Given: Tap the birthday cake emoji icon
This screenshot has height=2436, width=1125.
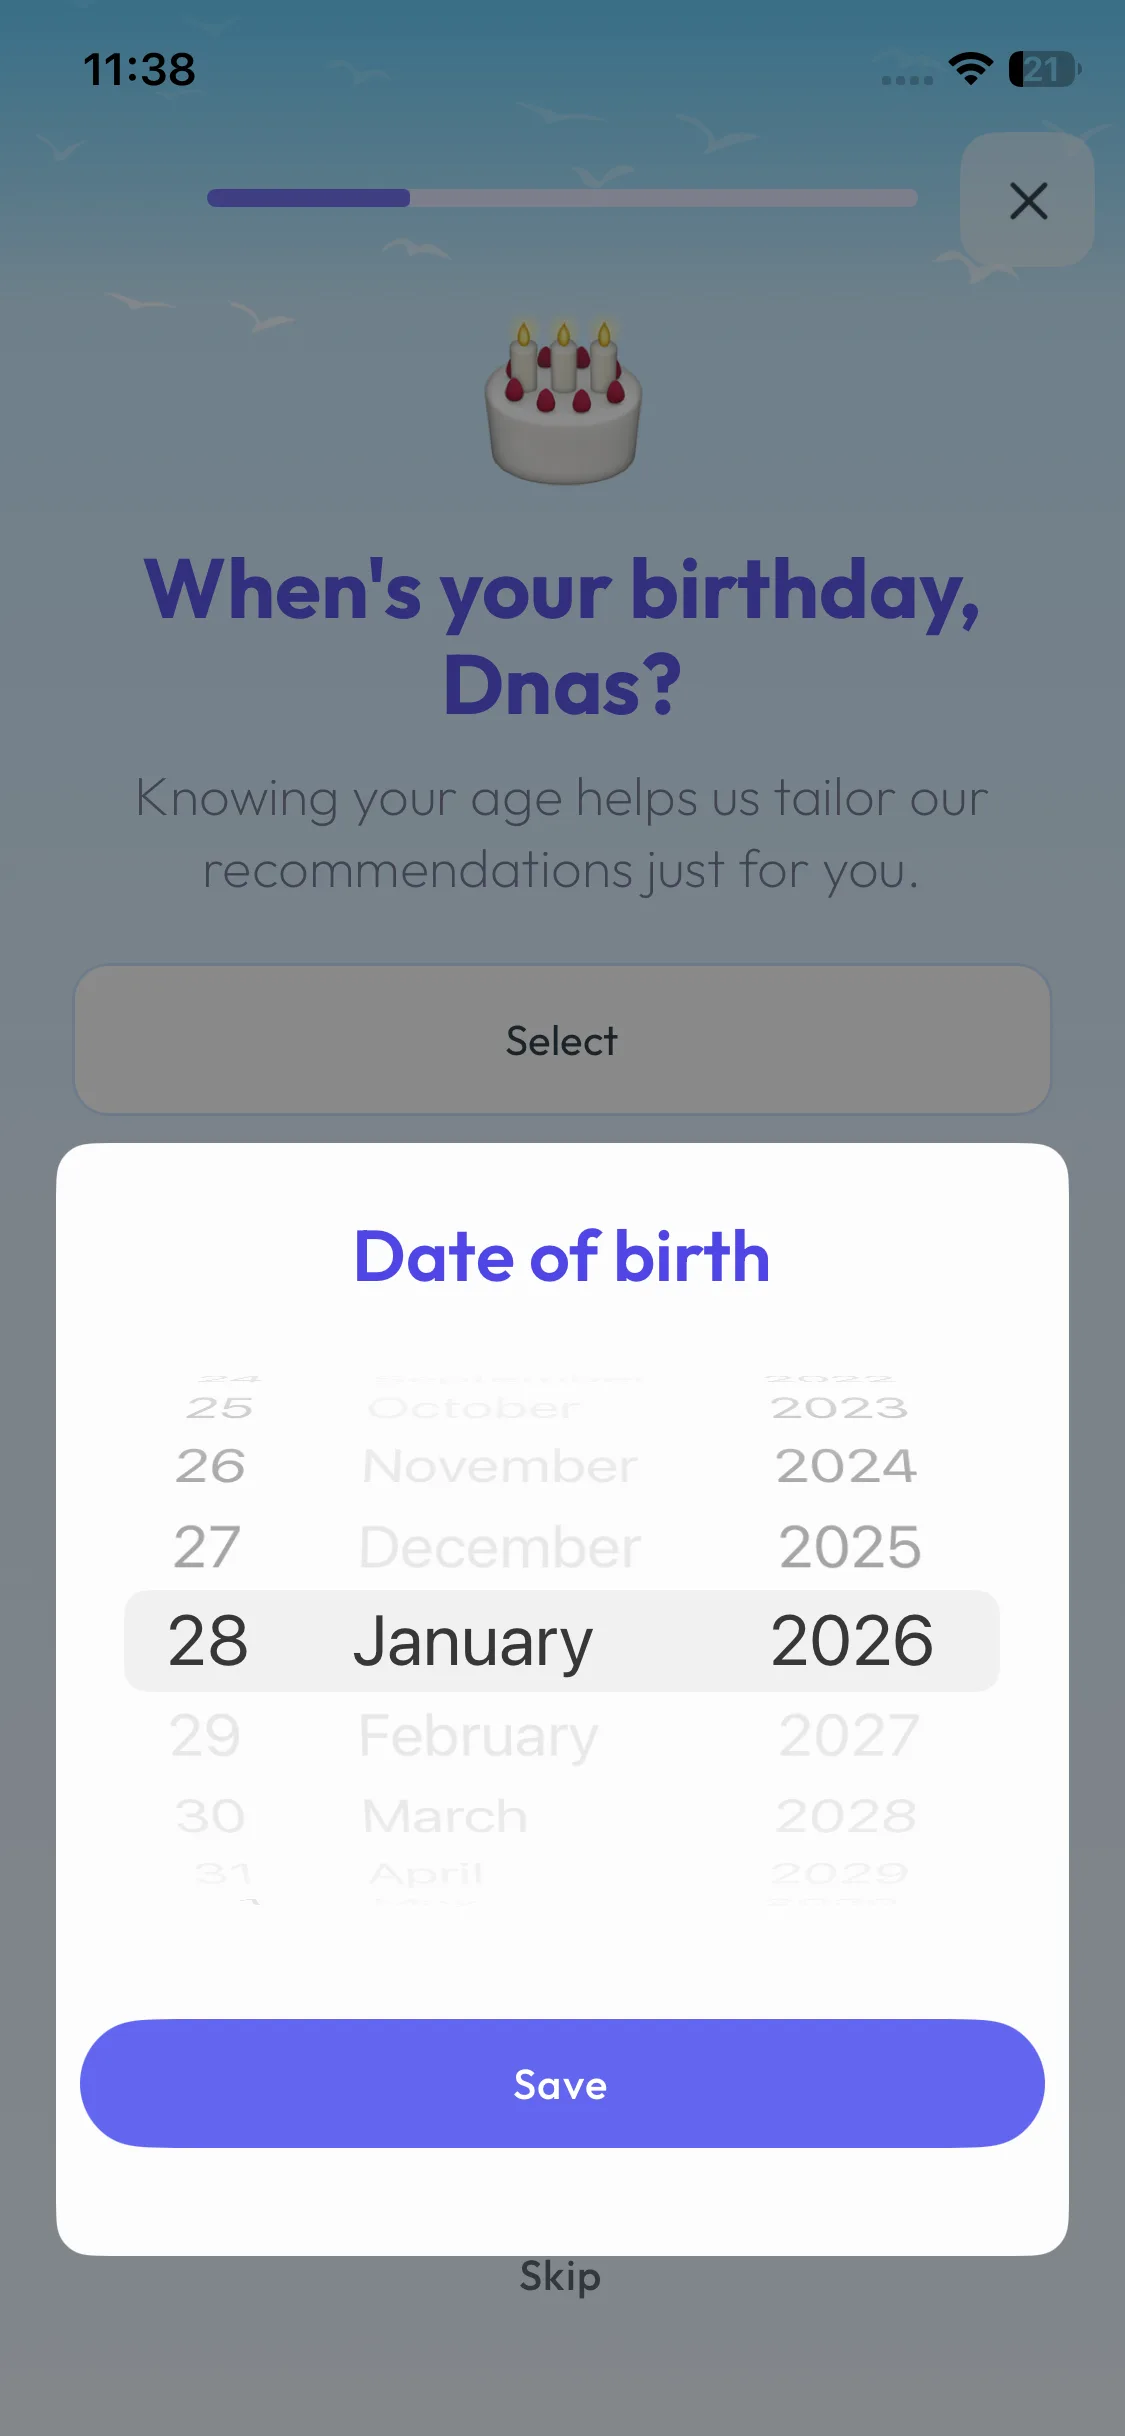Looking at the screenshot, I should click(563, 403).
